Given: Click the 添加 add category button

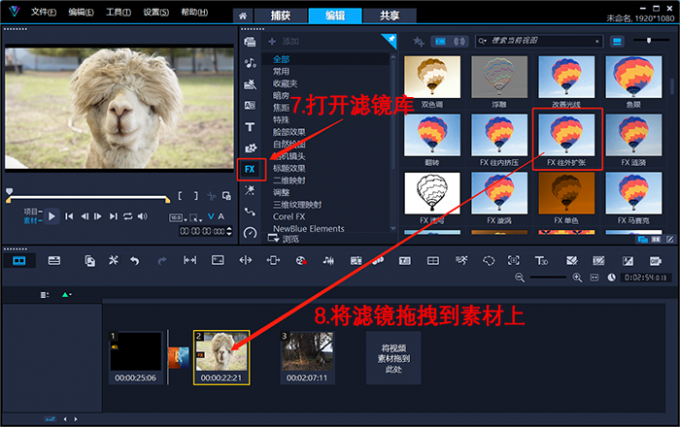Looking at the screenshot, I should click(x=284, y=42).
